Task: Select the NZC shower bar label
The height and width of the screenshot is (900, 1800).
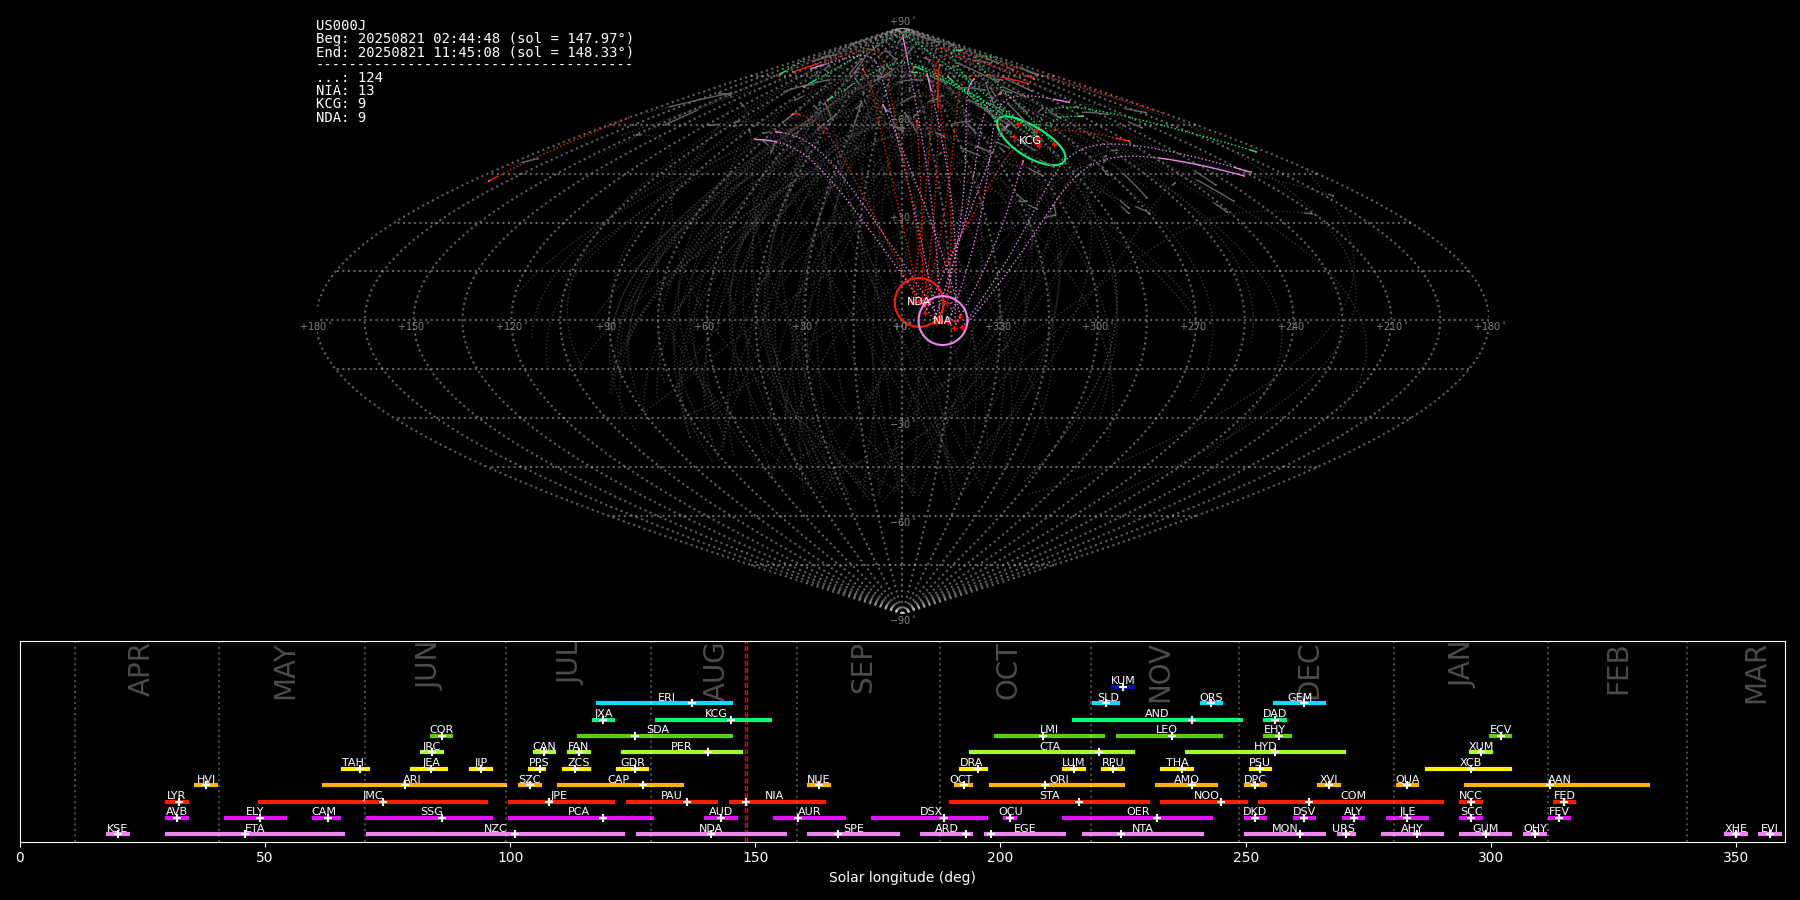Action: tap(495, 829)
